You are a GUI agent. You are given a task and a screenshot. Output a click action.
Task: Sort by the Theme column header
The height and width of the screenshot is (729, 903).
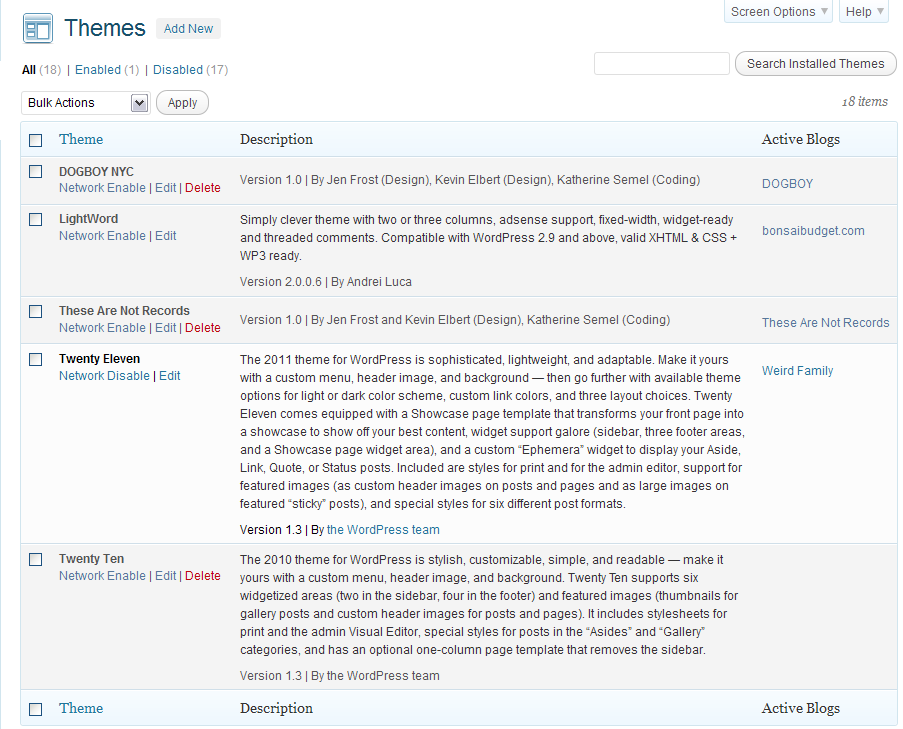point(81,139)
